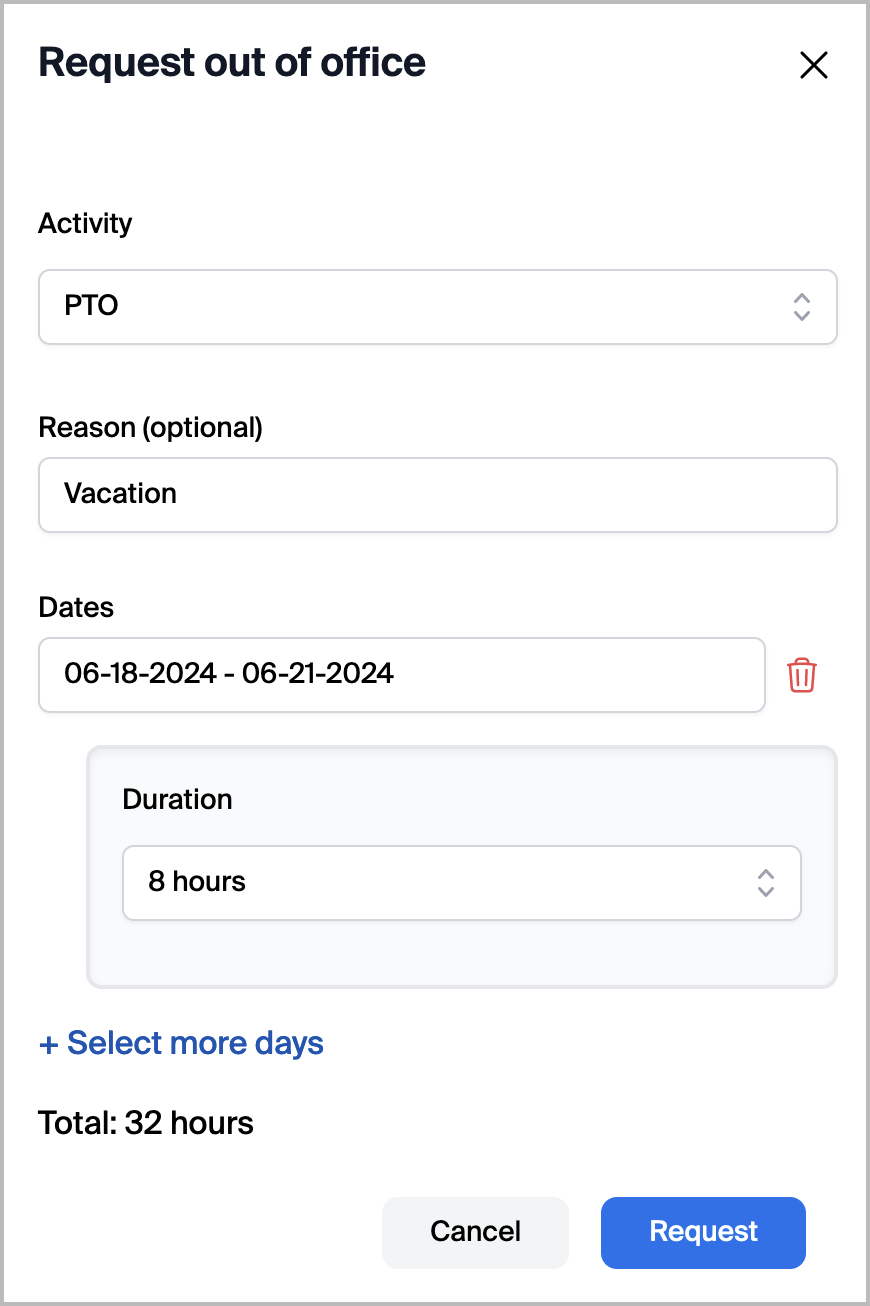Click the chevron arrows in Duration selector

766,882
